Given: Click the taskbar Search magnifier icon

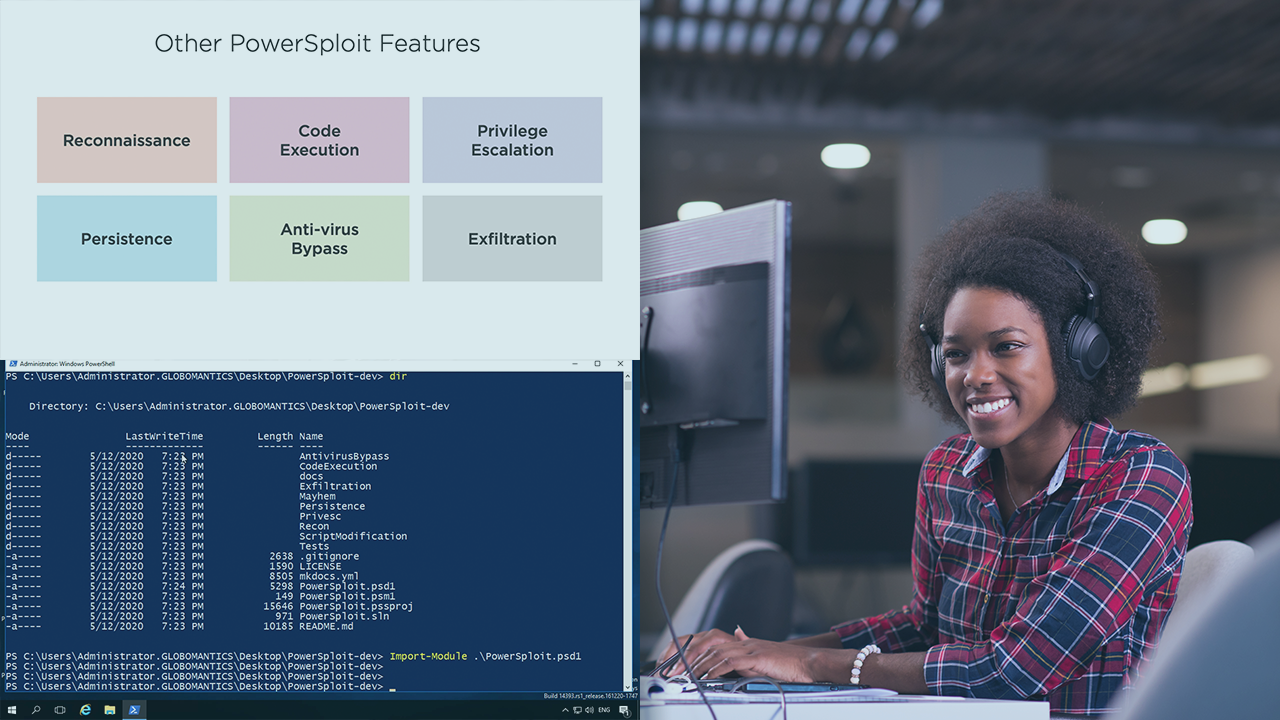Looking at the screenshot, I should coord(36,710).
